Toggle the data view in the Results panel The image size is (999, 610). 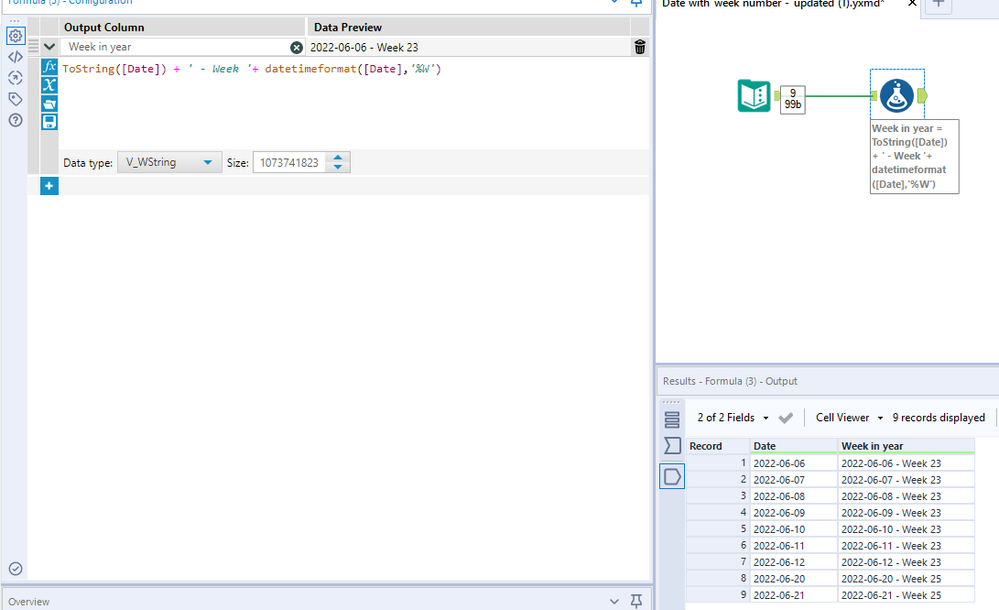tap(672, 419)
